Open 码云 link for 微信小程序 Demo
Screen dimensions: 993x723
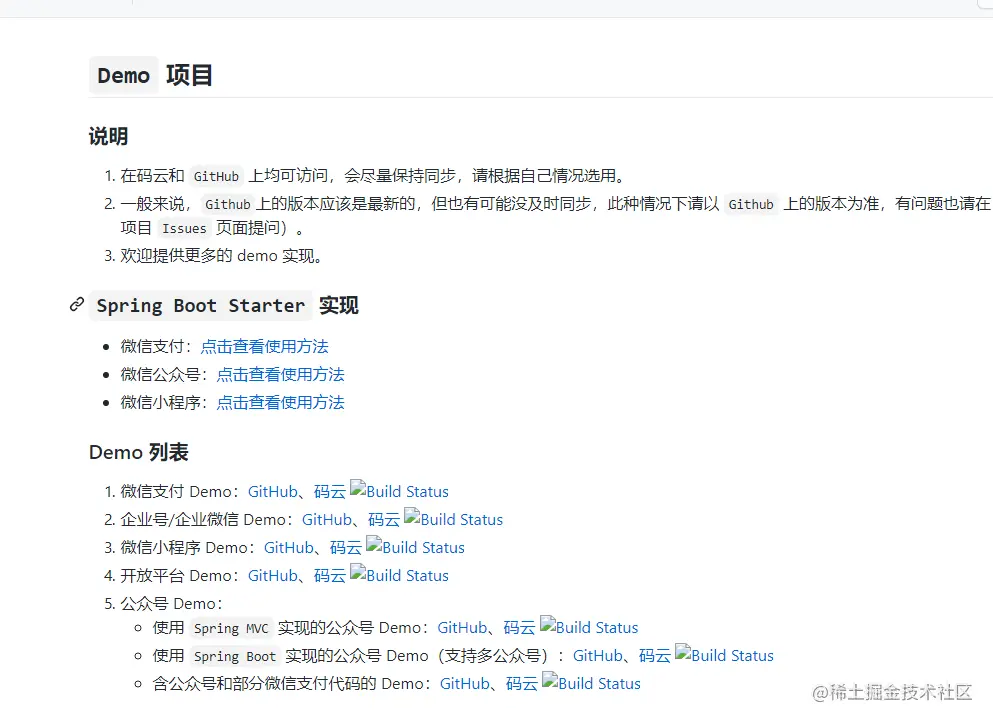[x=346, y=548]
